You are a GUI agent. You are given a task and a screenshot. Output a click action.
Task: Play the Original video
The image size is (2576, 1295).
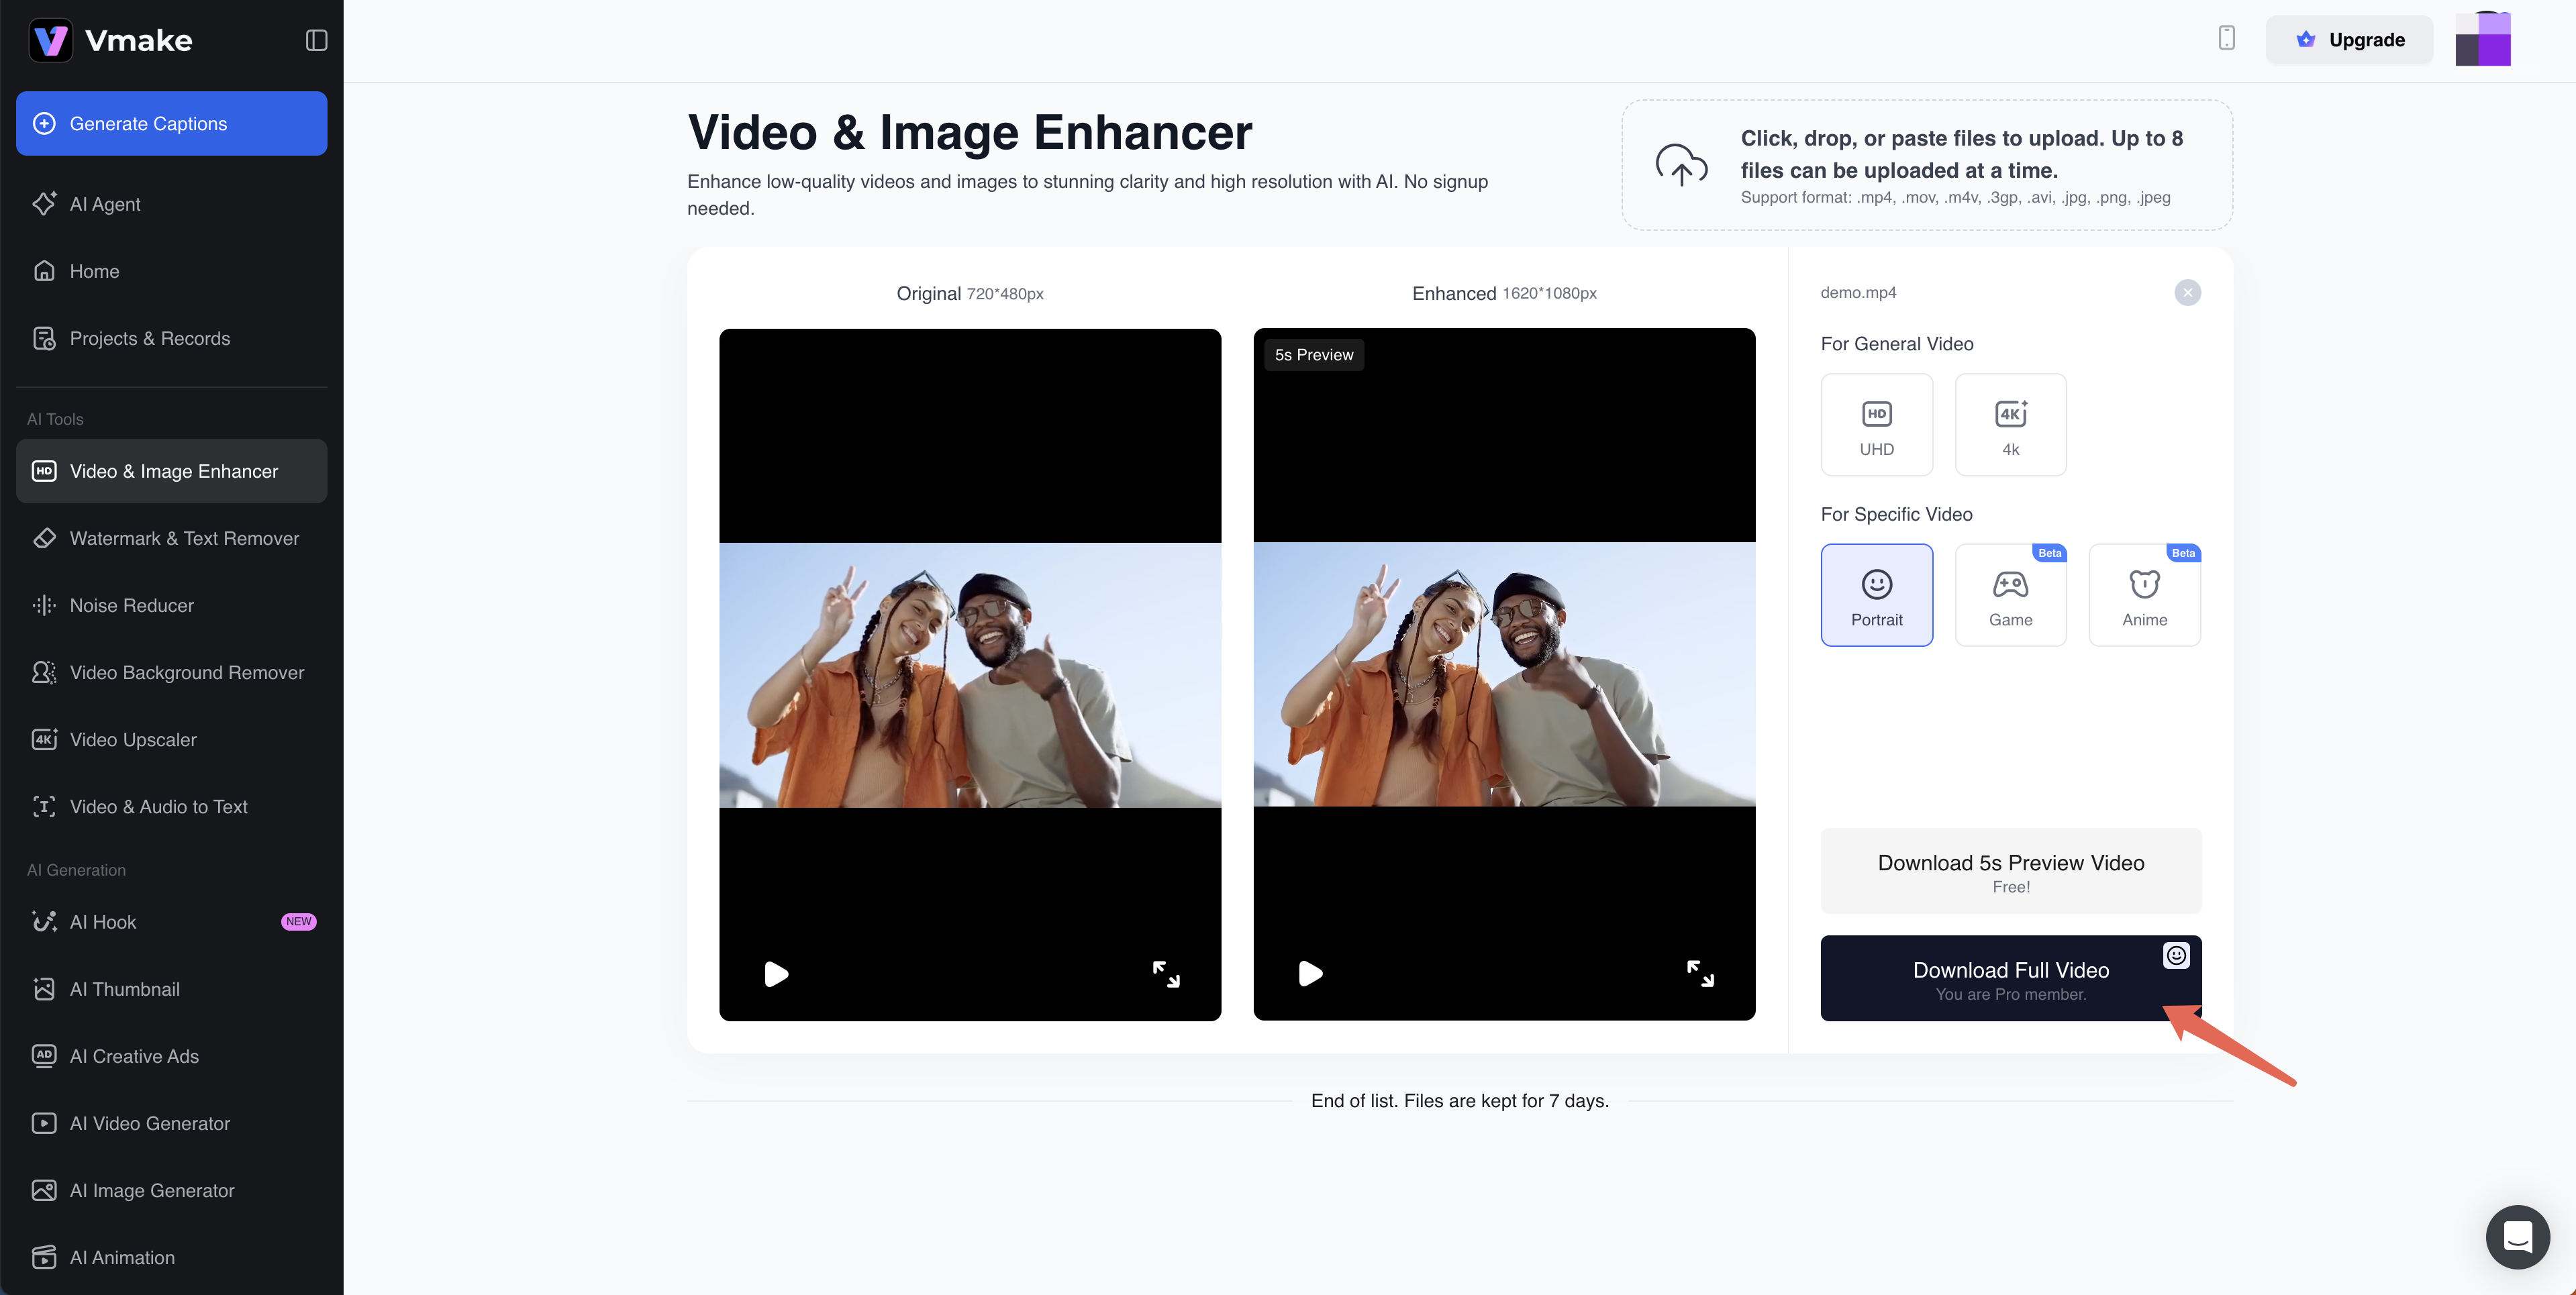point(776,973)
